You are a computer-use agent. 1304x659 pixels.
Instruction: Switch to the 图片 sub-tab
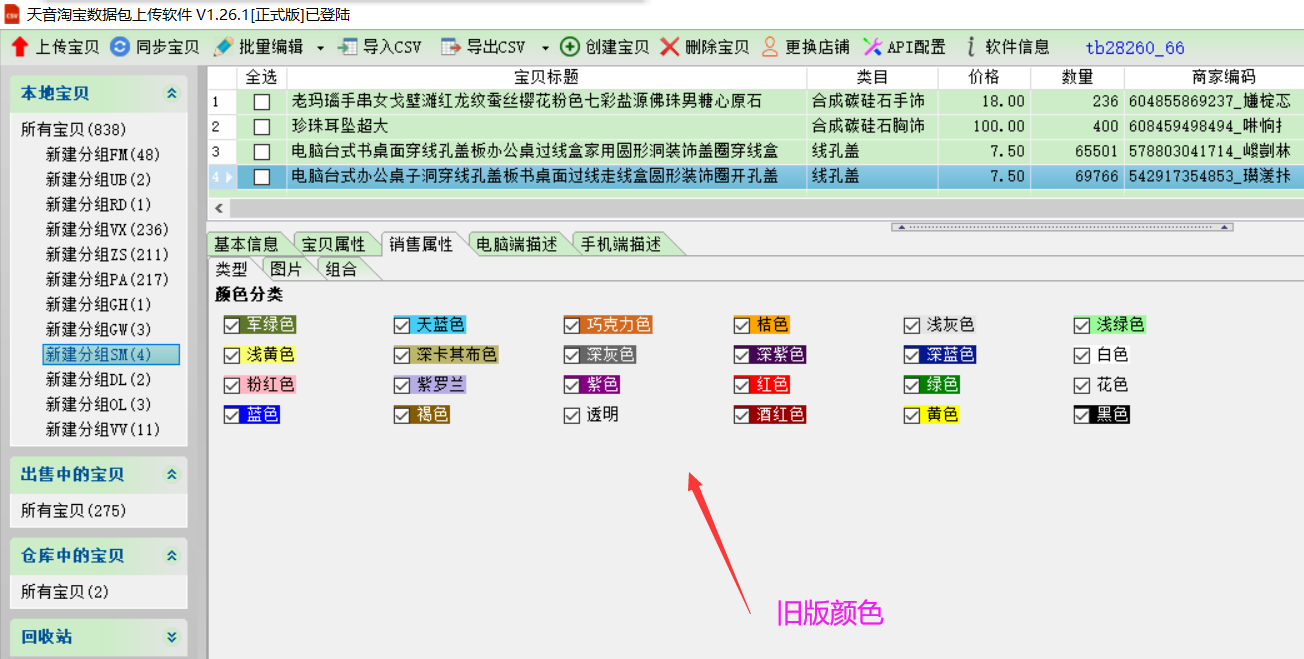click(286, 269)
